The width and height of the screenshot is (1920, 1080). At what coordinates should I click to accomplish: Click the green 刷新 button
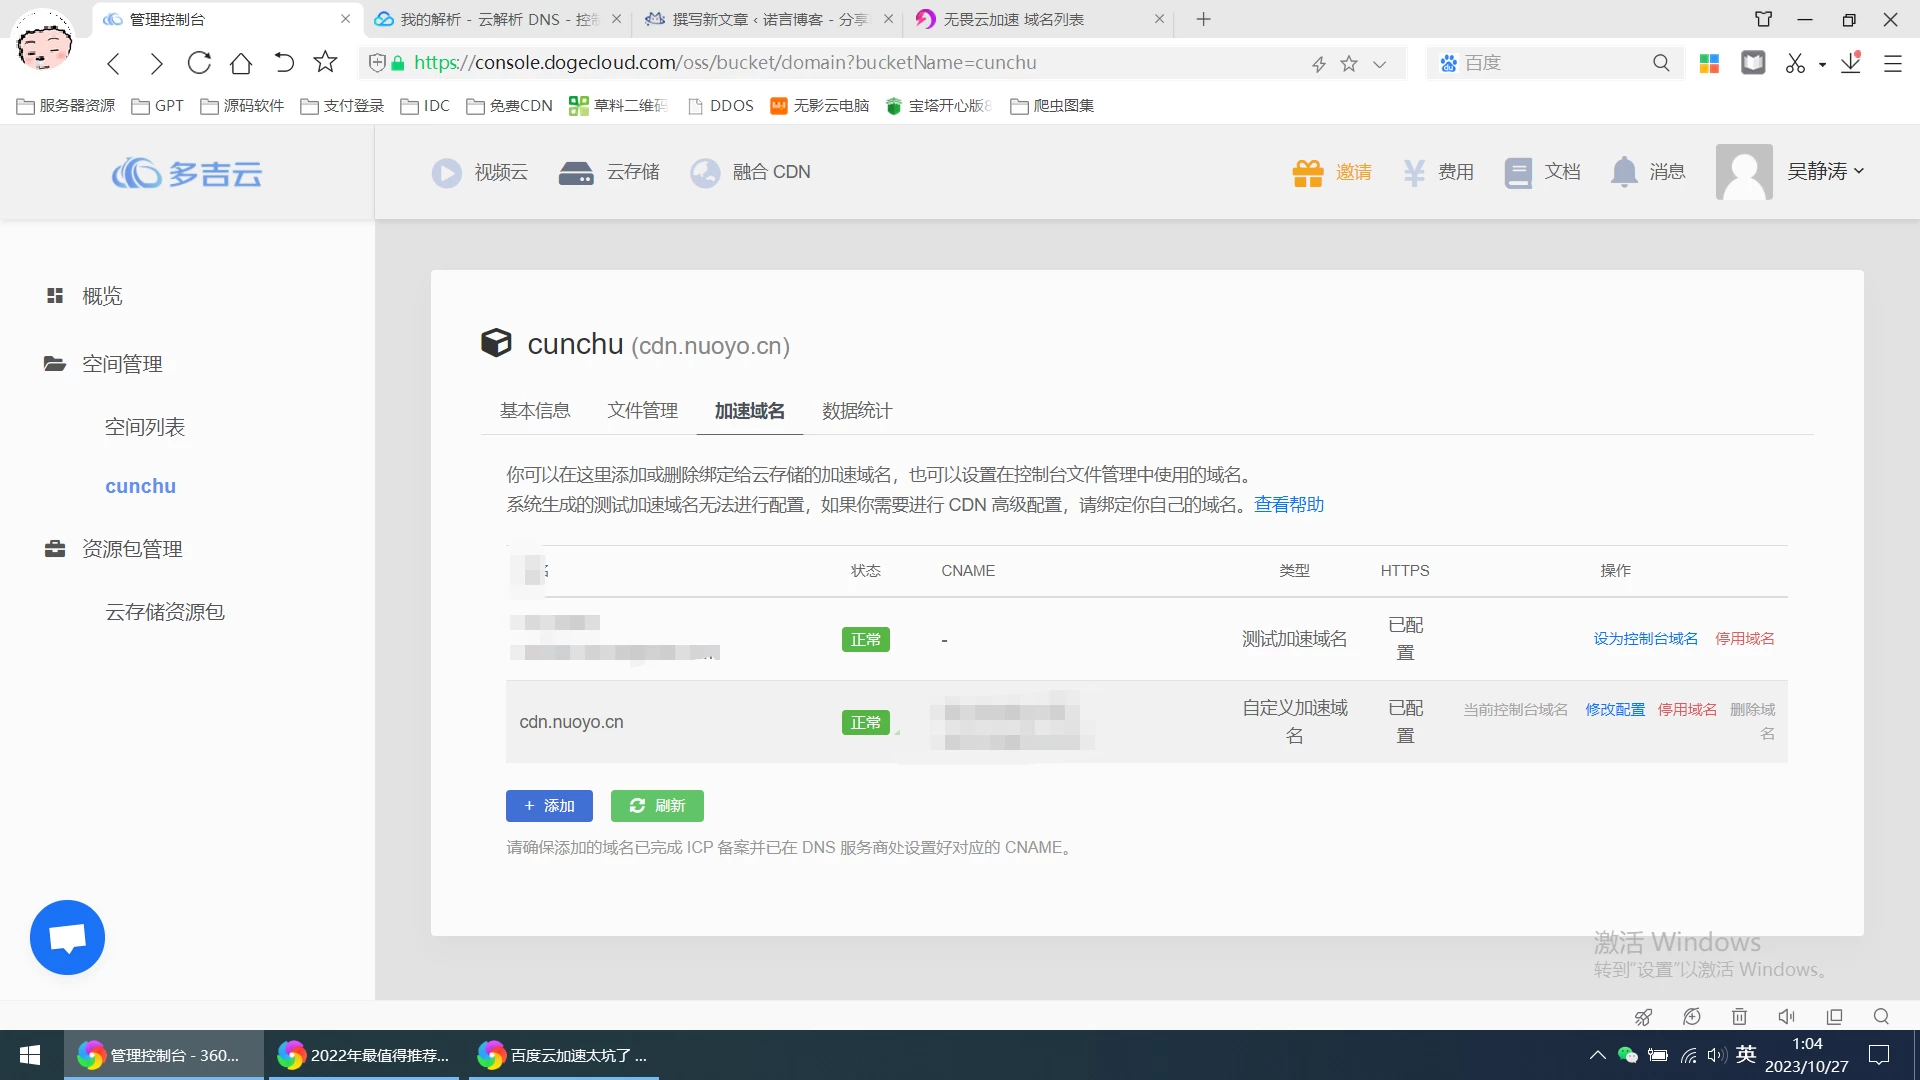[657, 806]
